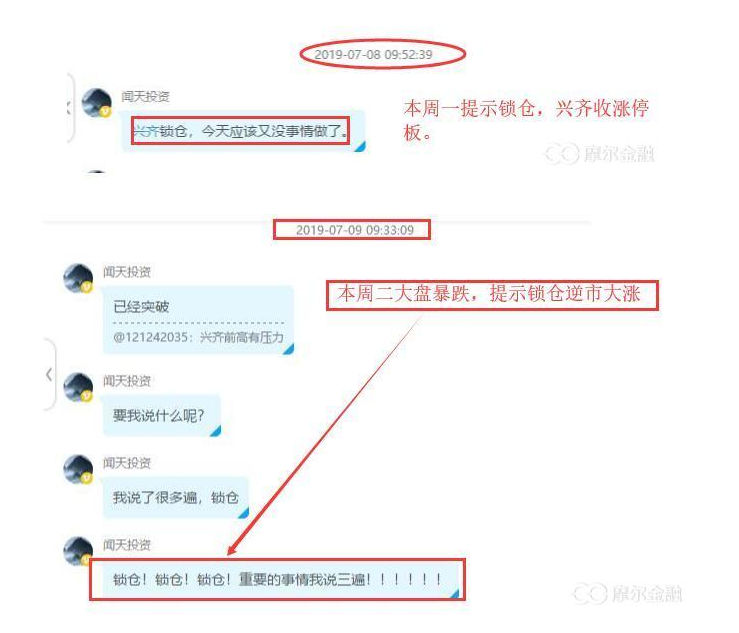Click the avatar beside 我说了很多遍 message

coord(78,469)
